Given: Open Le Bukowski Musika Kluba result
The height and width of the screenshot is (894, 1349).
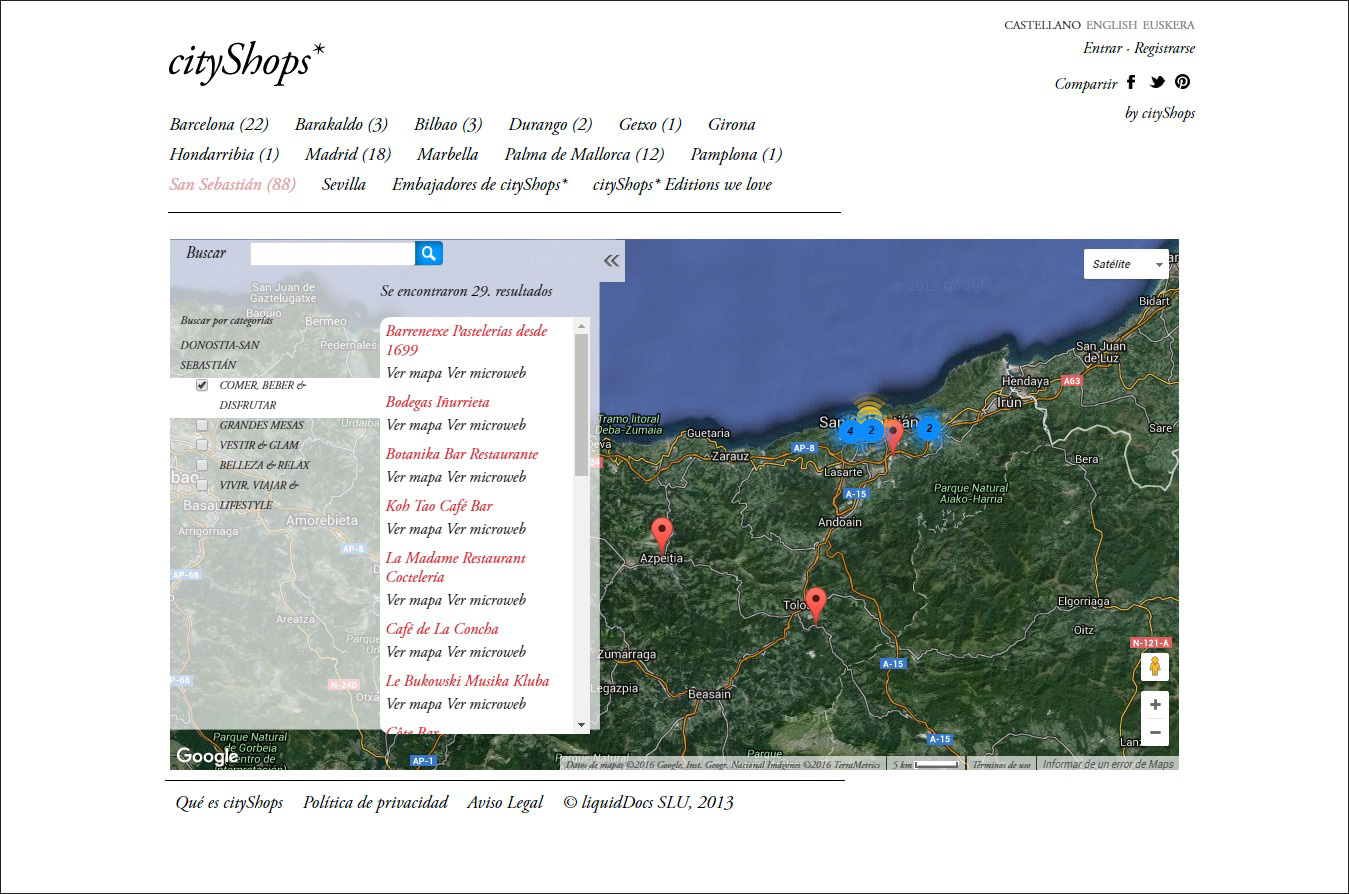Looking at the screenshot, I should [x=467, y=681].
